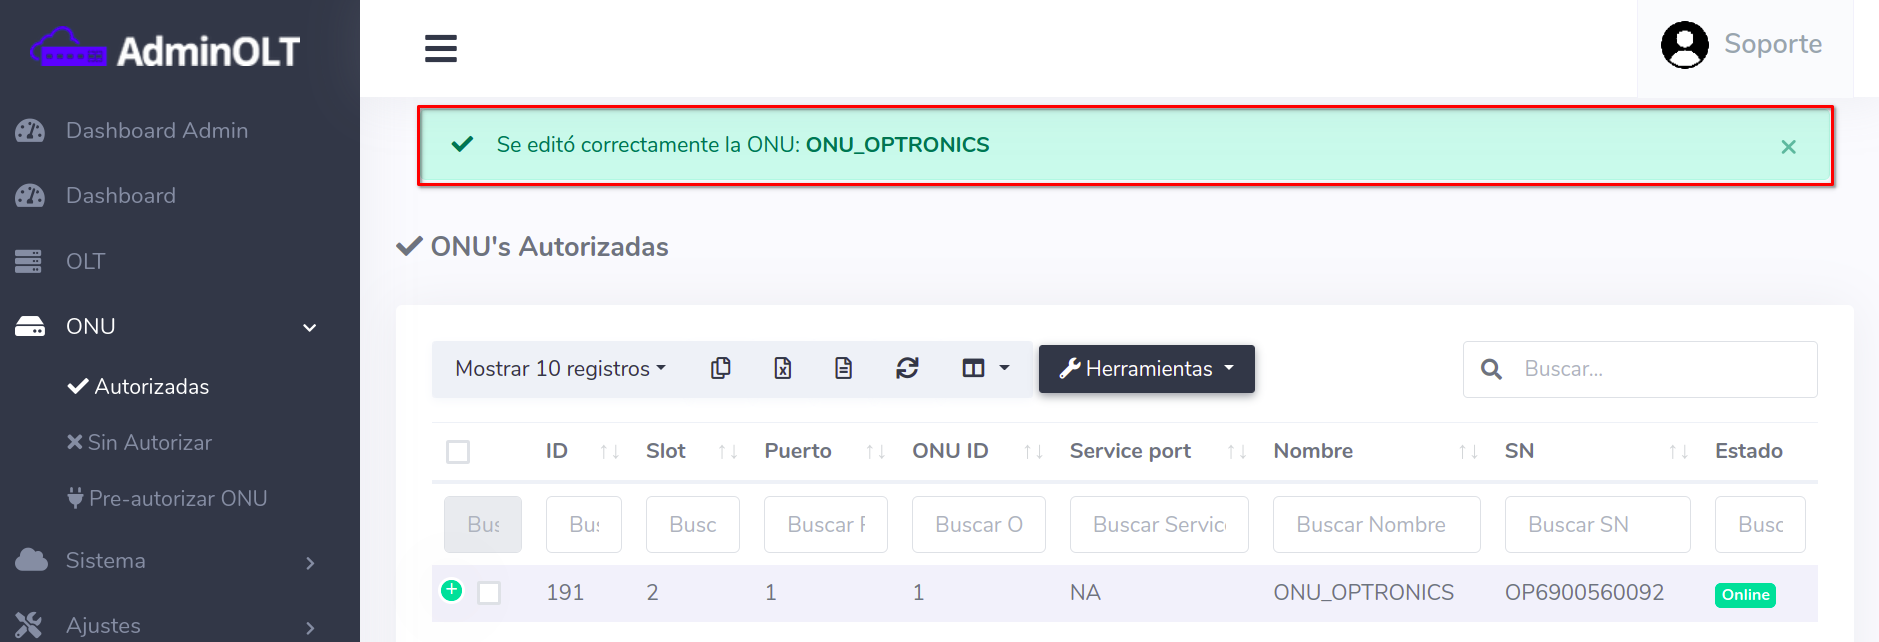The image size is (1879, 642).
Task: Check the row 191 checkbox
Action: tap(489, 593)
